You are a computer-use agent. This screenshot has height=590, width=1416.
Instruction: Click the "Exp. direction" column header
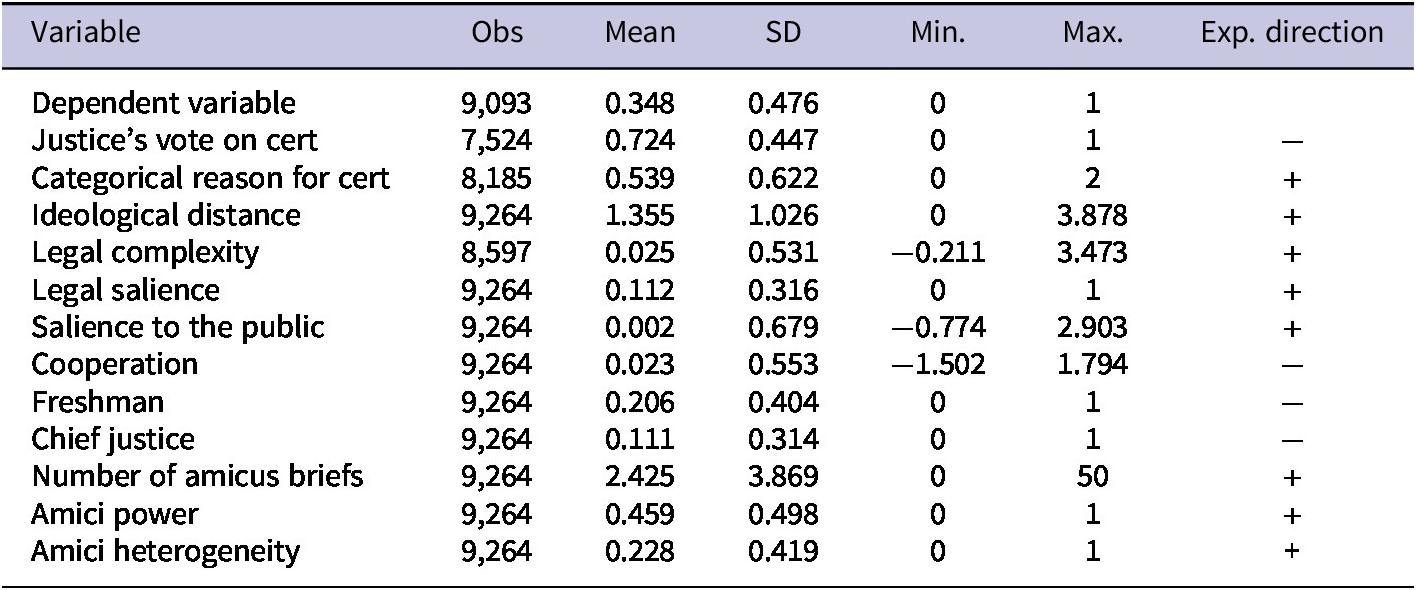point(1292,32)
